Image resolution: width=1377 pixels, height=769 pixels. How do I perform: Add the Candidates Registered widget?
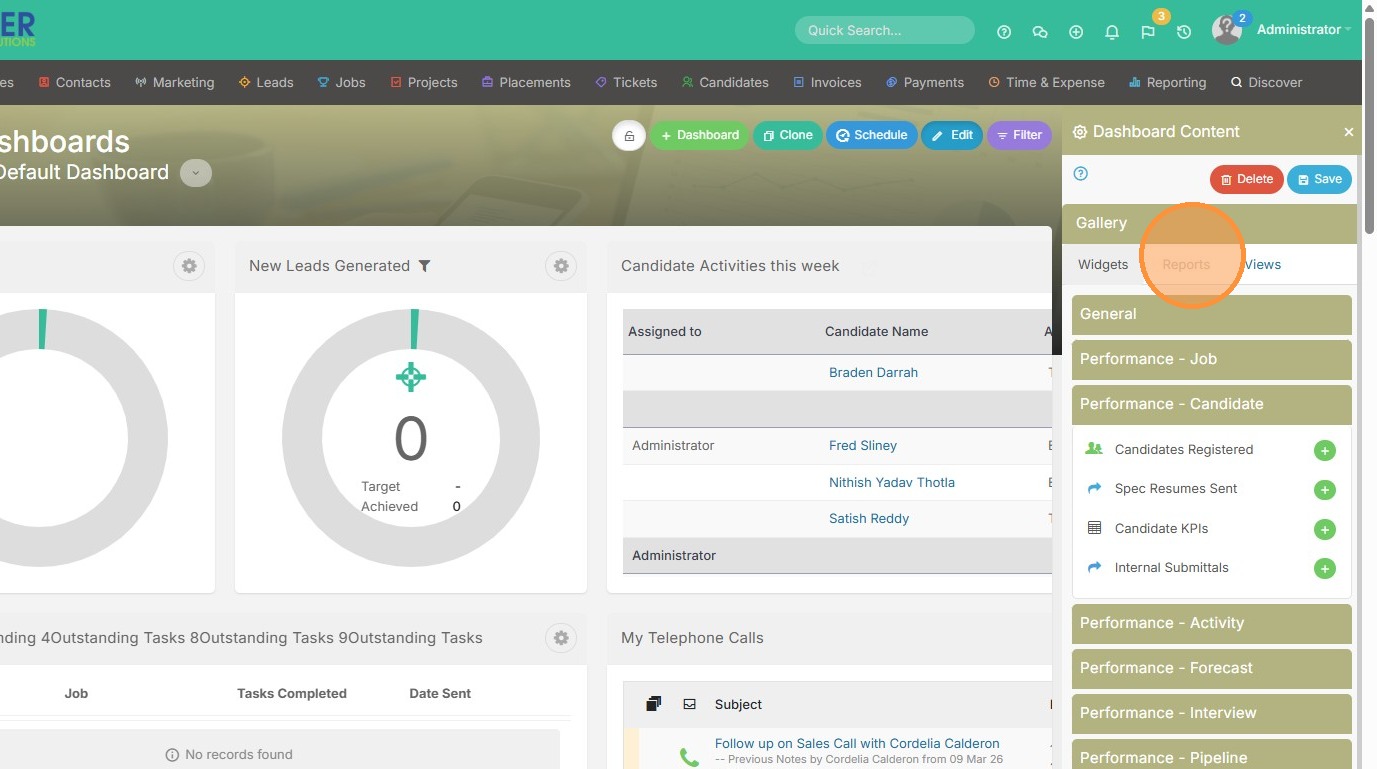[x=1324, y=451]
